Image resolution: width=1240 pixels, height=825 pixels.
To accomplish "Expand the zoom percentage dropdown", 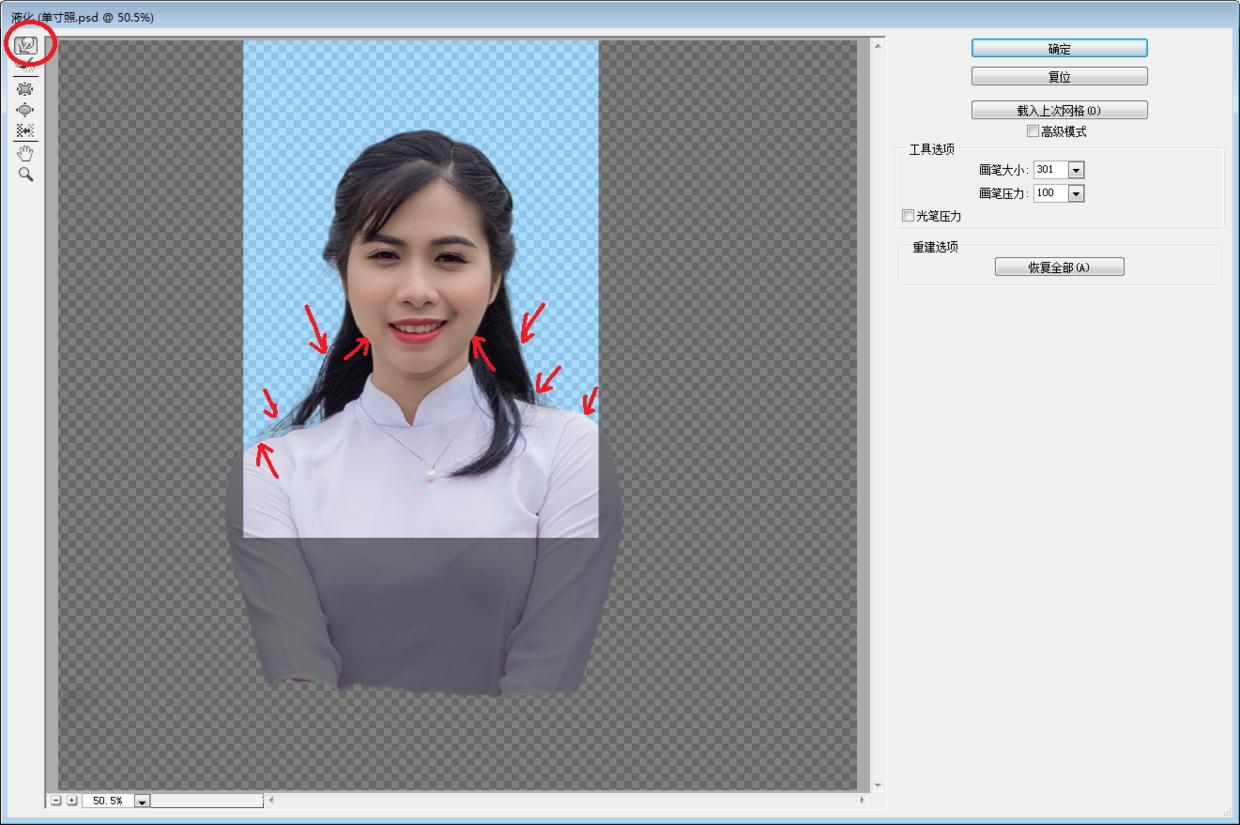I will (x=141, y=802).
